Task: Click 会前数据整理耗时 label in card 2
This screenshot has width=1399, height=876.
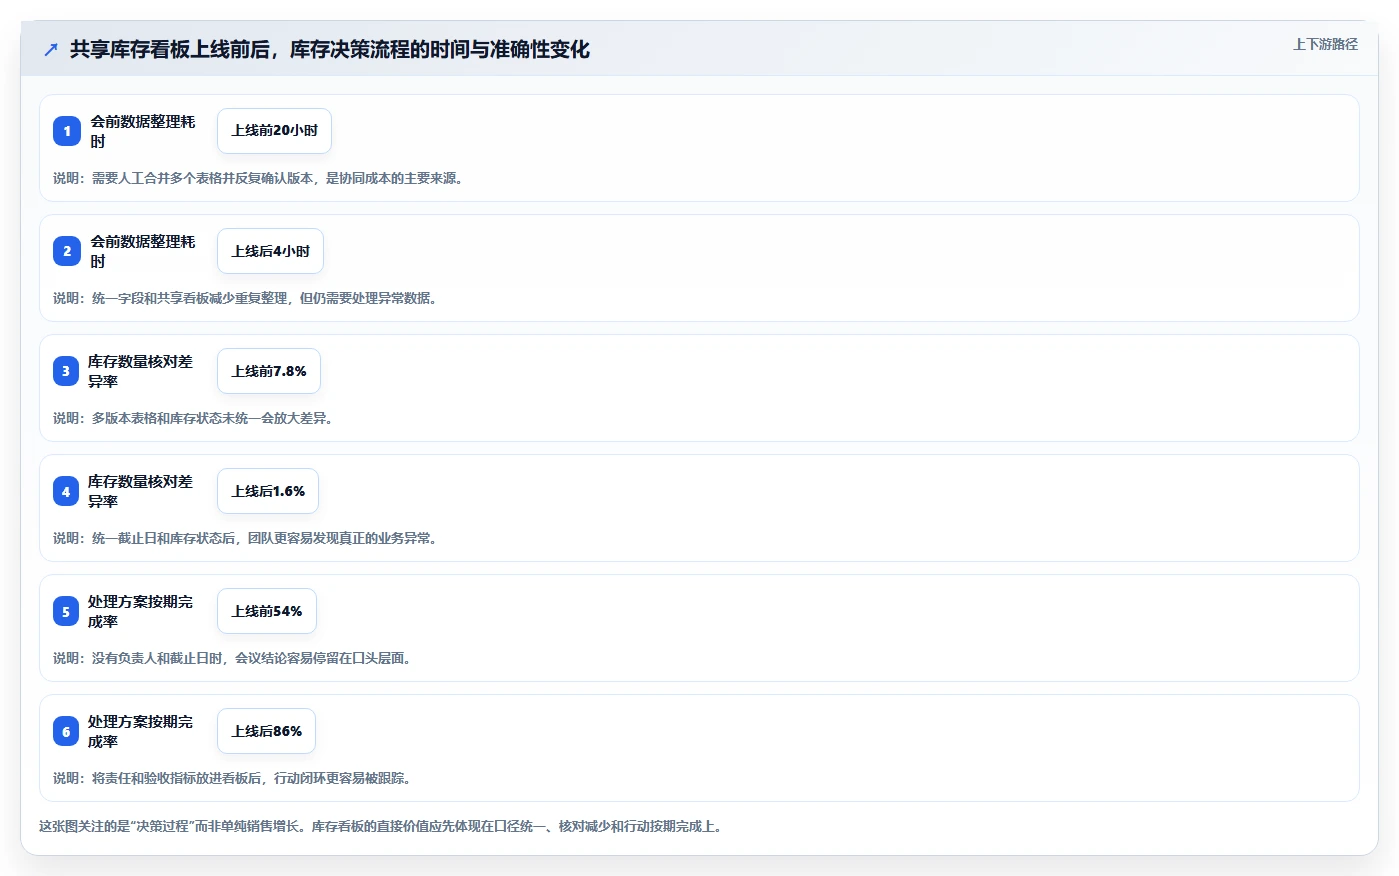Action: (143, 251)
